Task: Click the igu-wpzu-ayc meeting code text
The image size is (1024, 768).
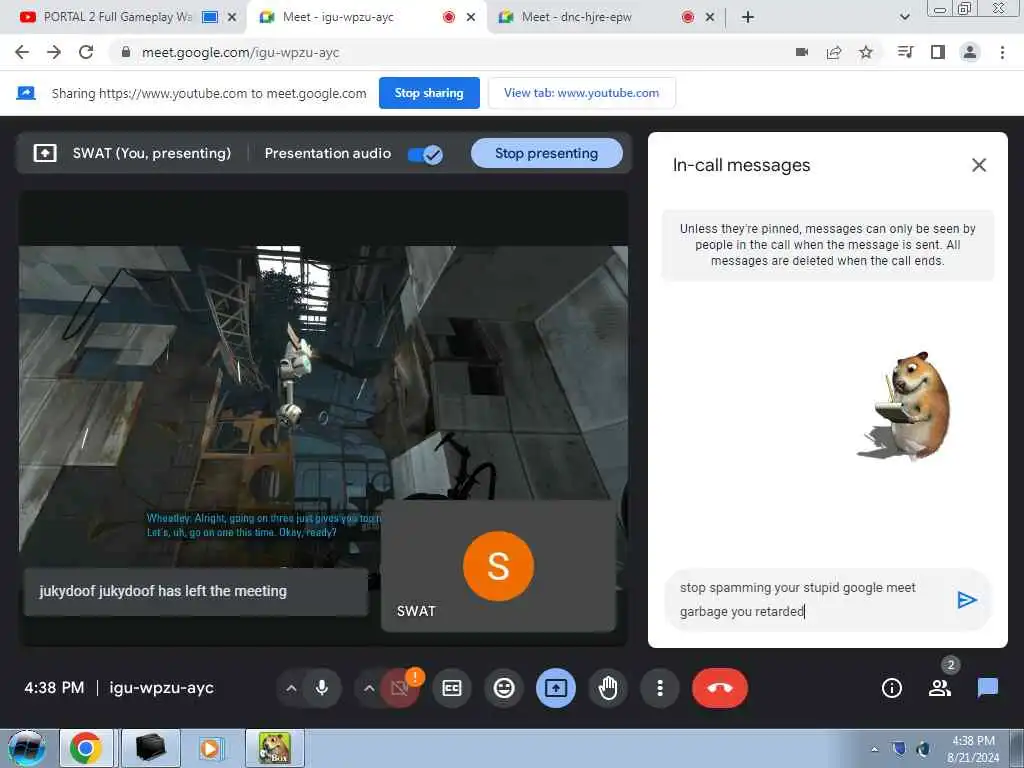Action: pos(161,688)
